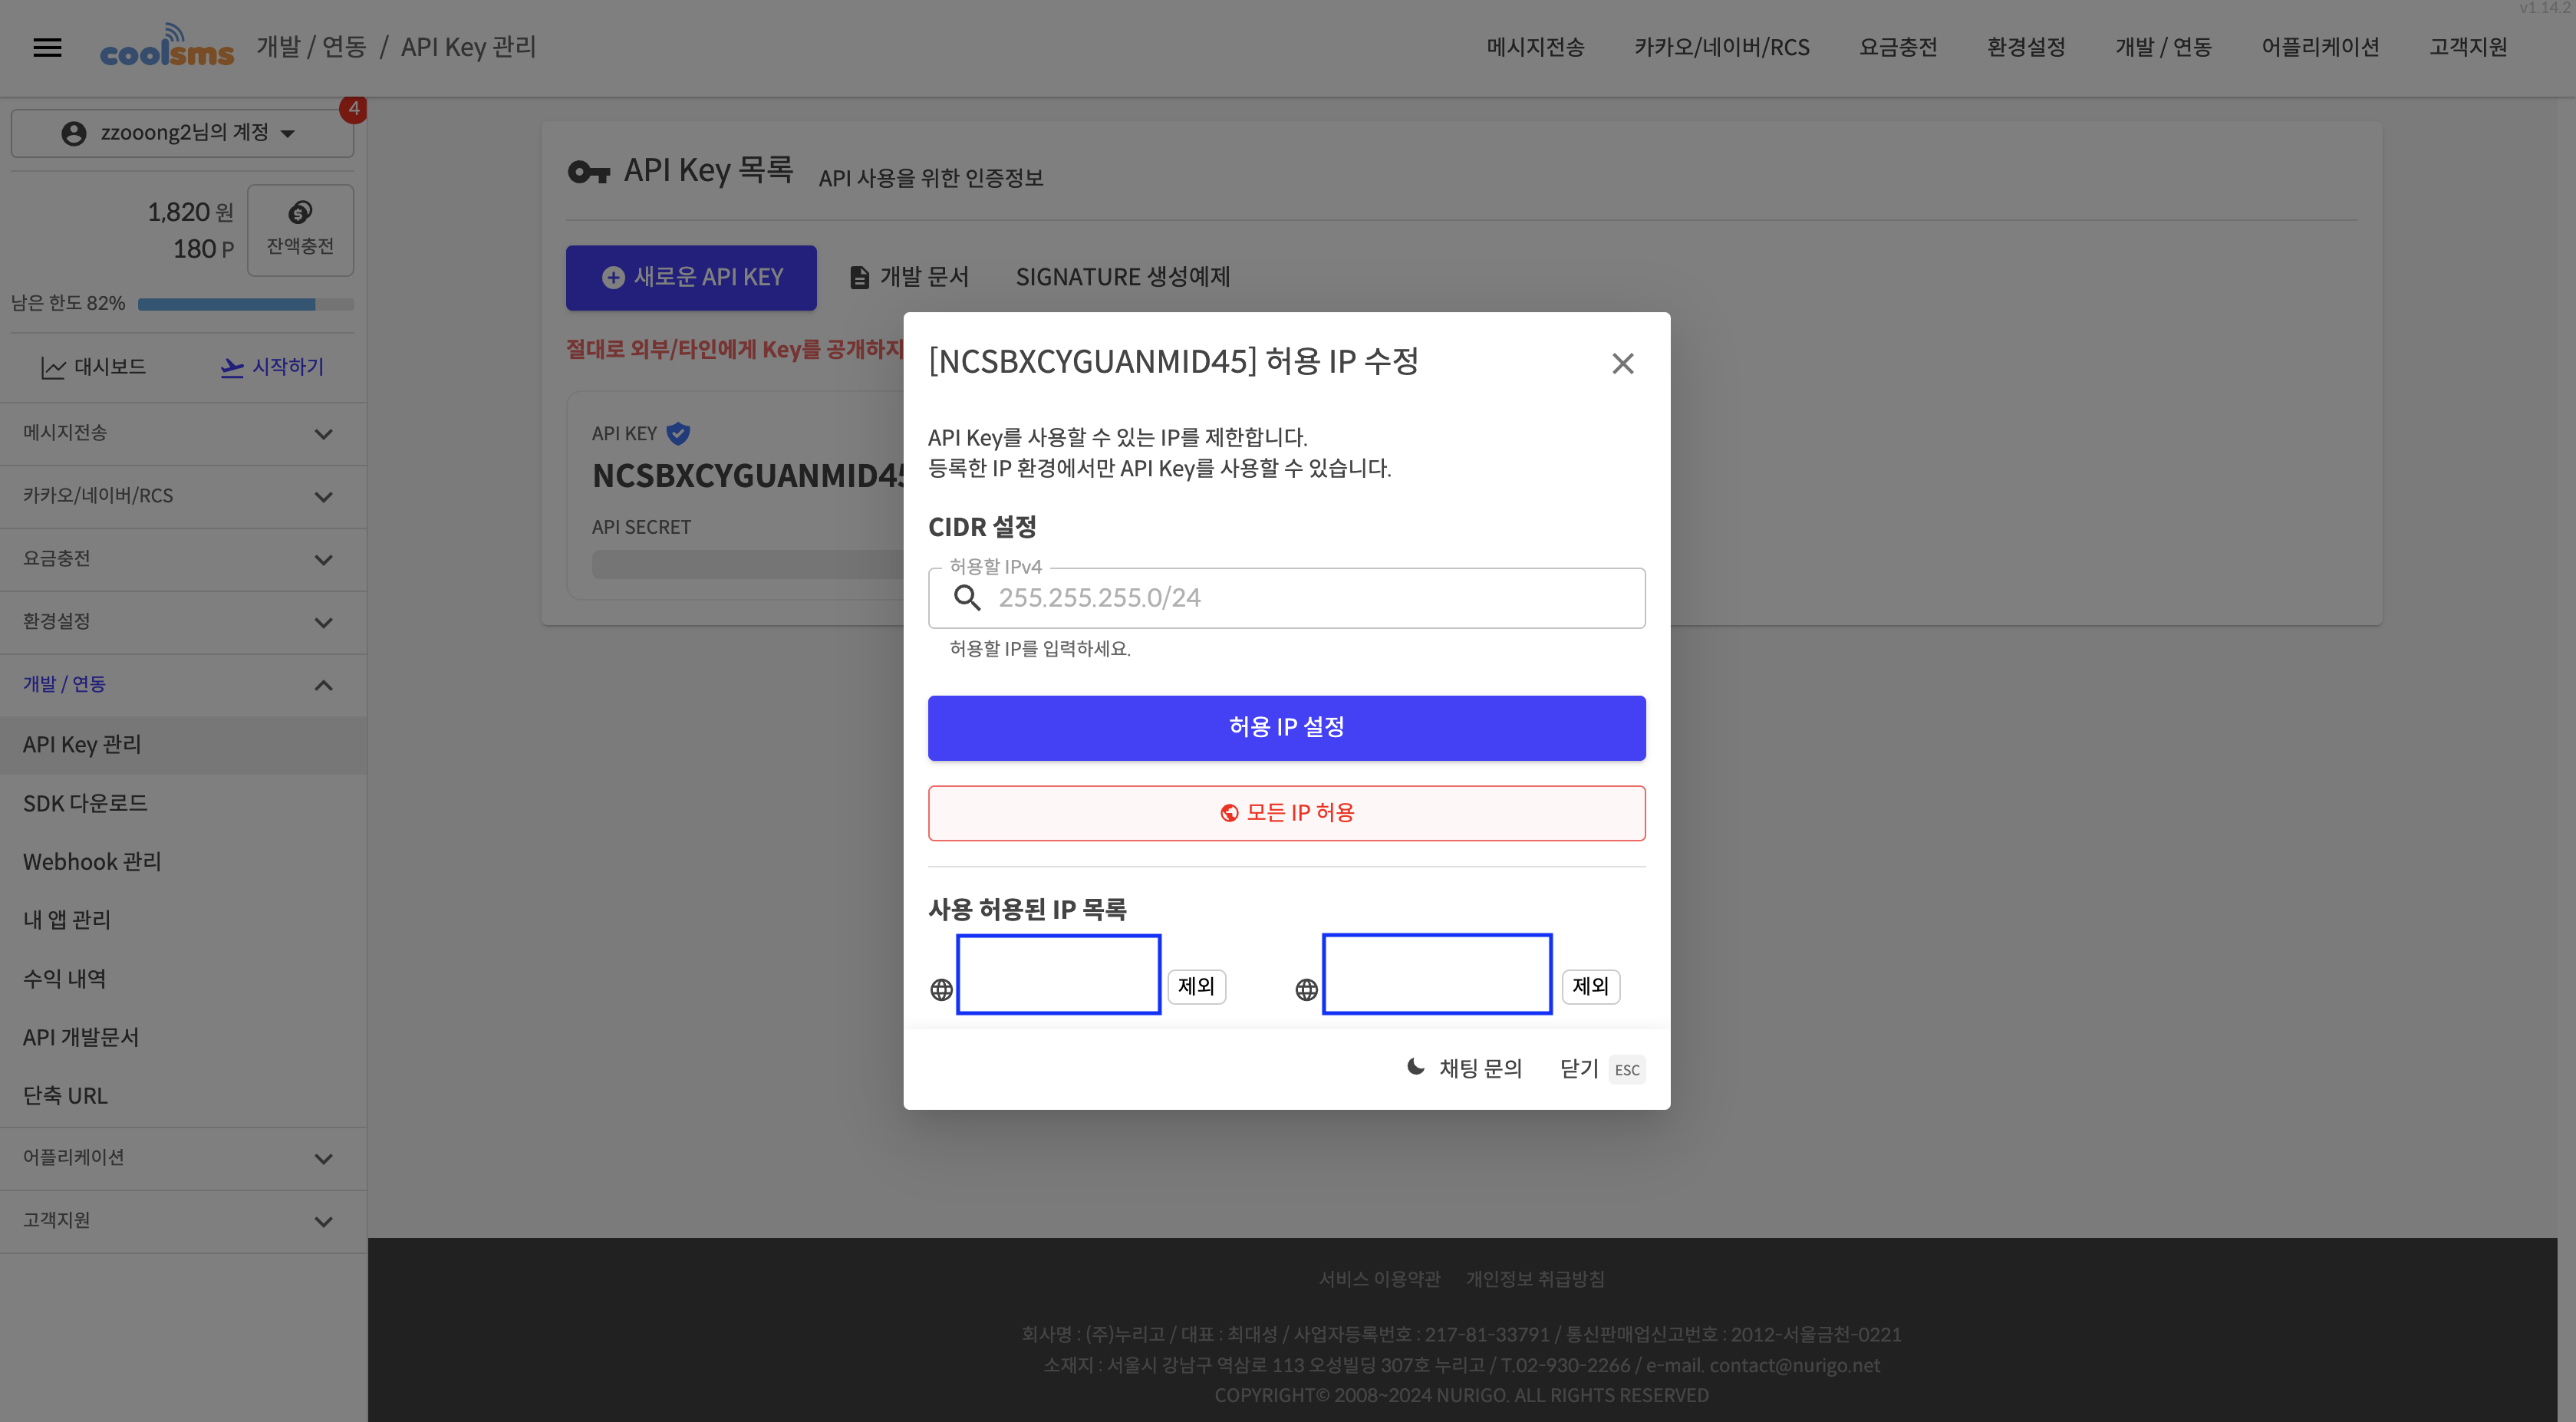Select Webhook 관리 in the sidebar

click(92, 861)
